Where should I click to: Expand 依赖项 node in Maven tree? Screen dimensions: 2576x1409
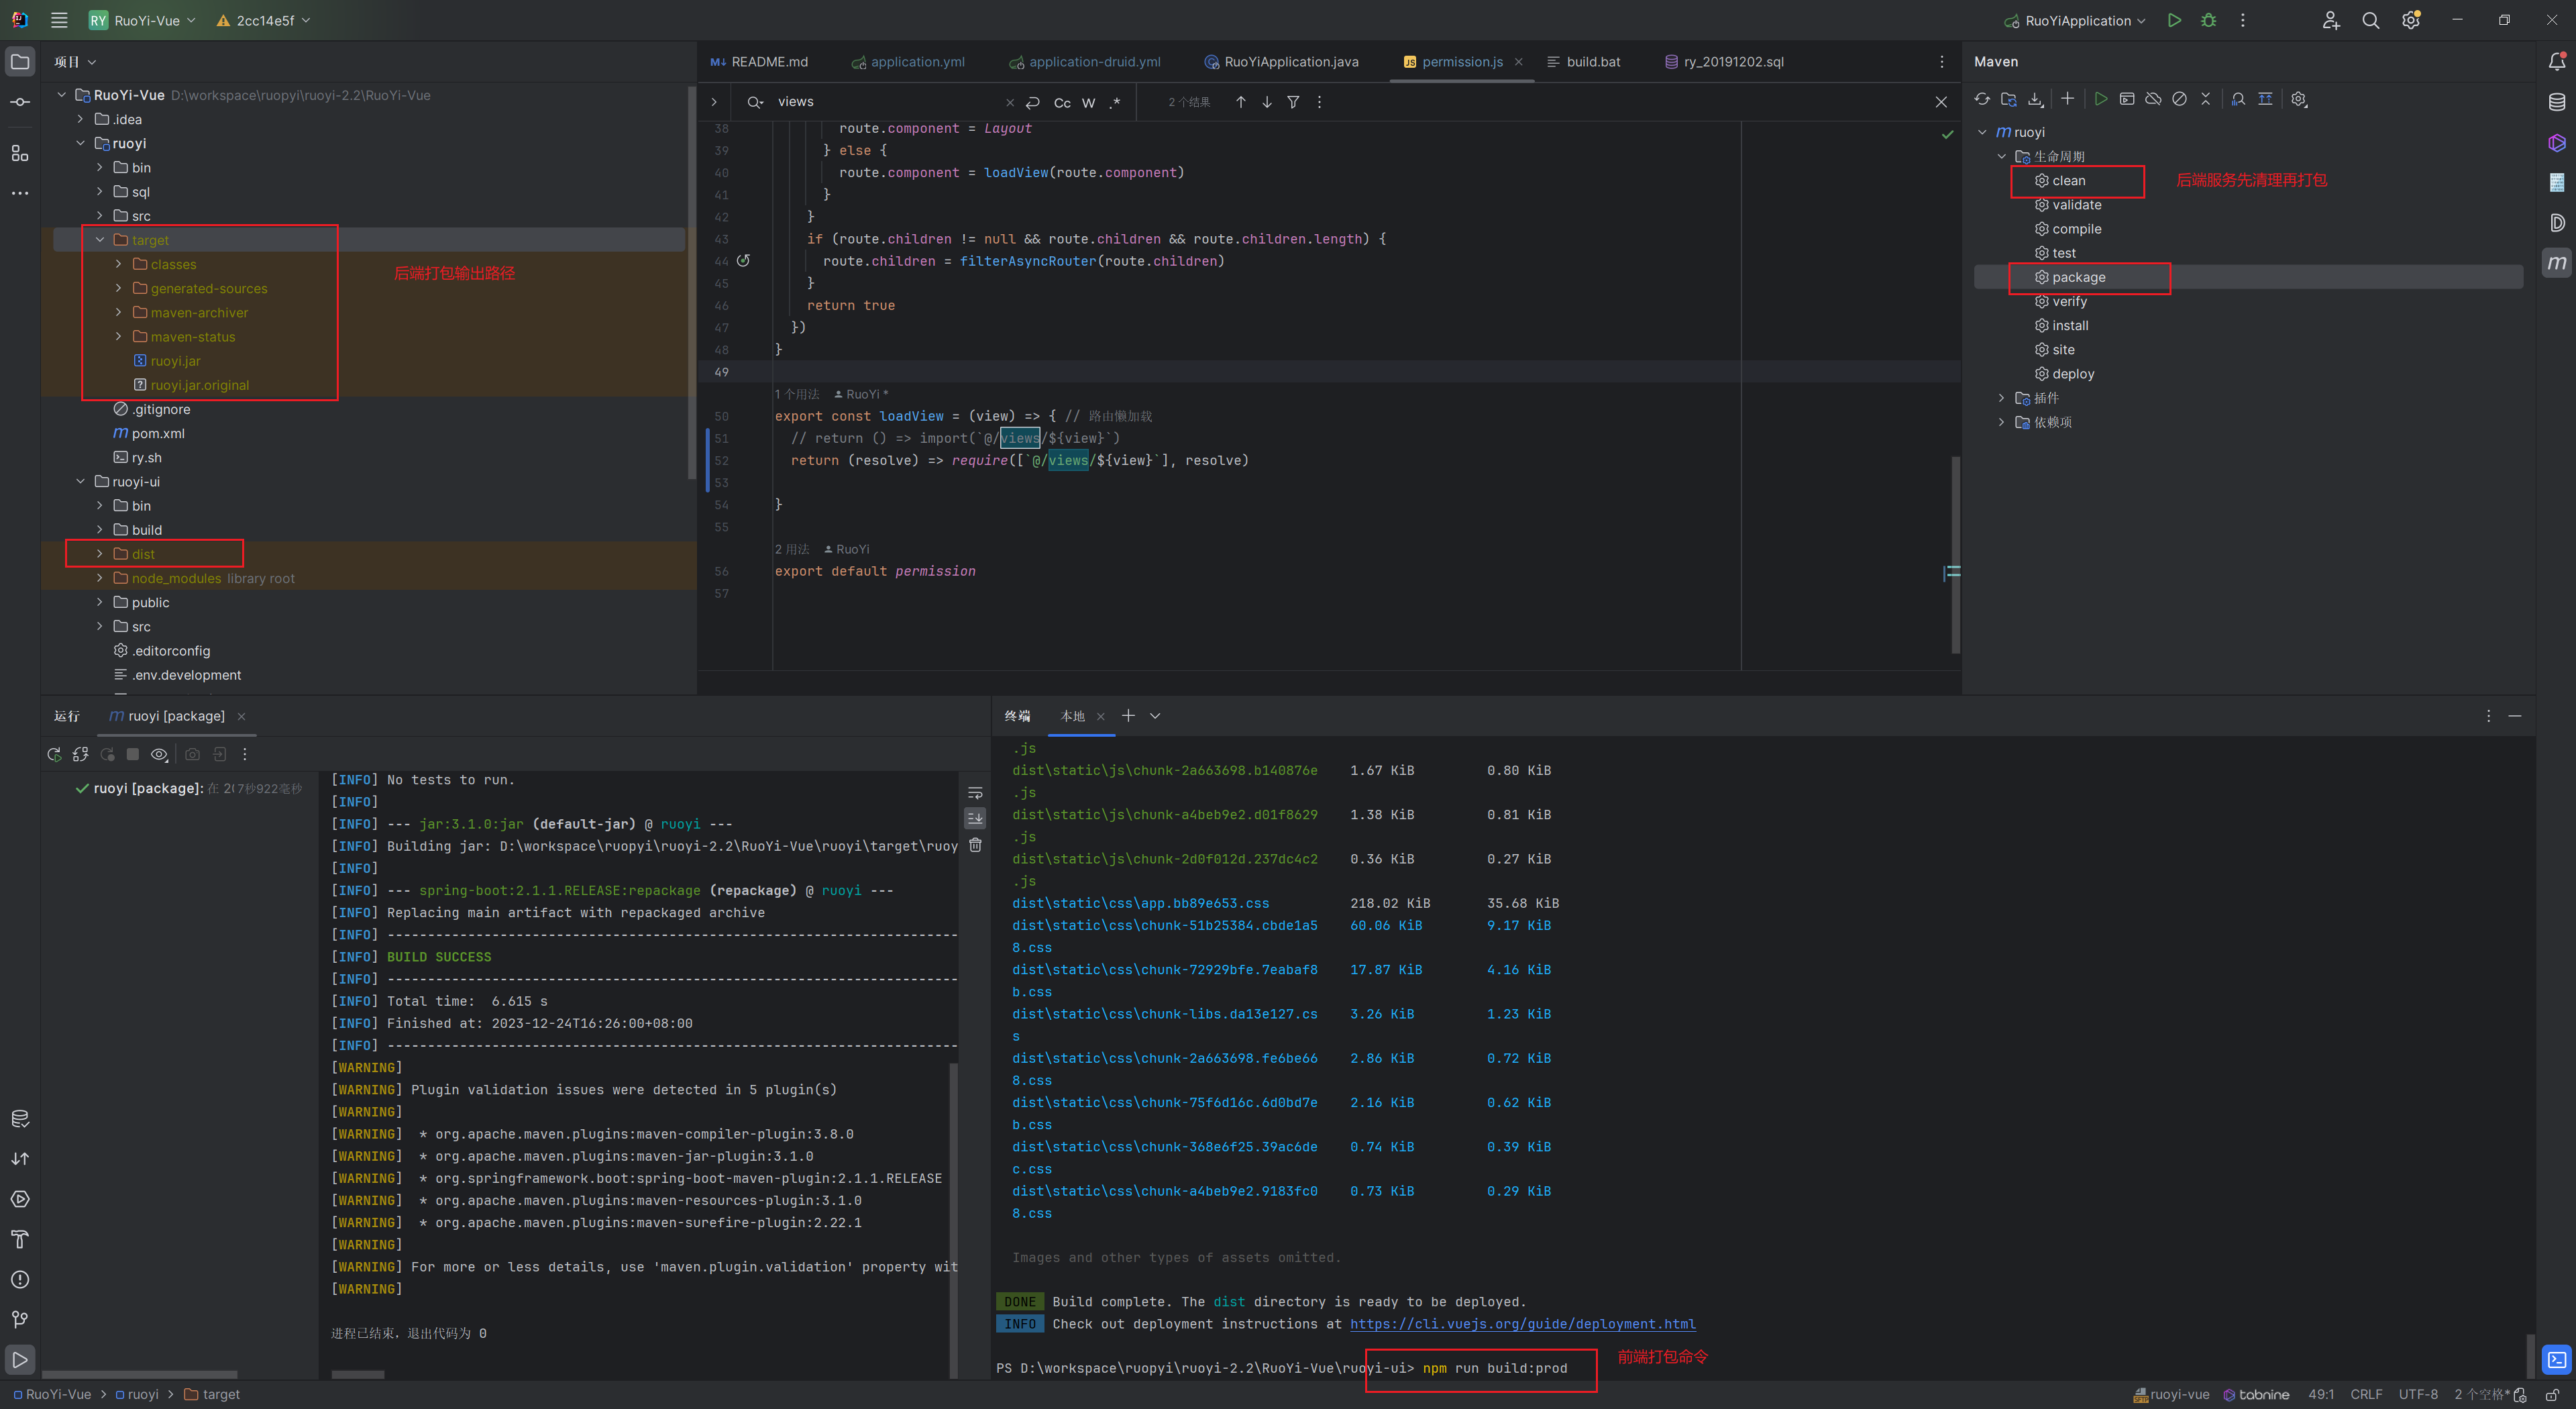click(2001, 422)
